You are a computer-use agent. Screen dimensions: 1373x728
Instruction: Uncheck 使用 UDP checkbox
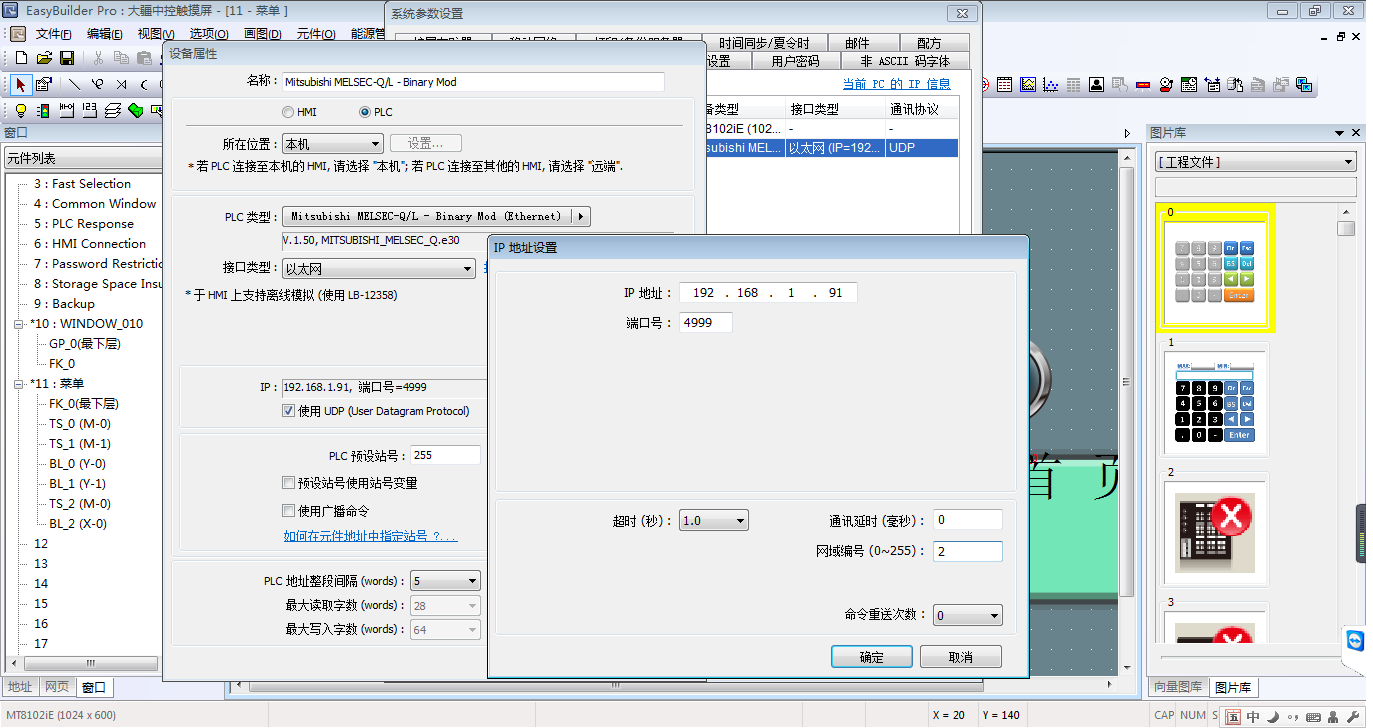coord(289,411)
